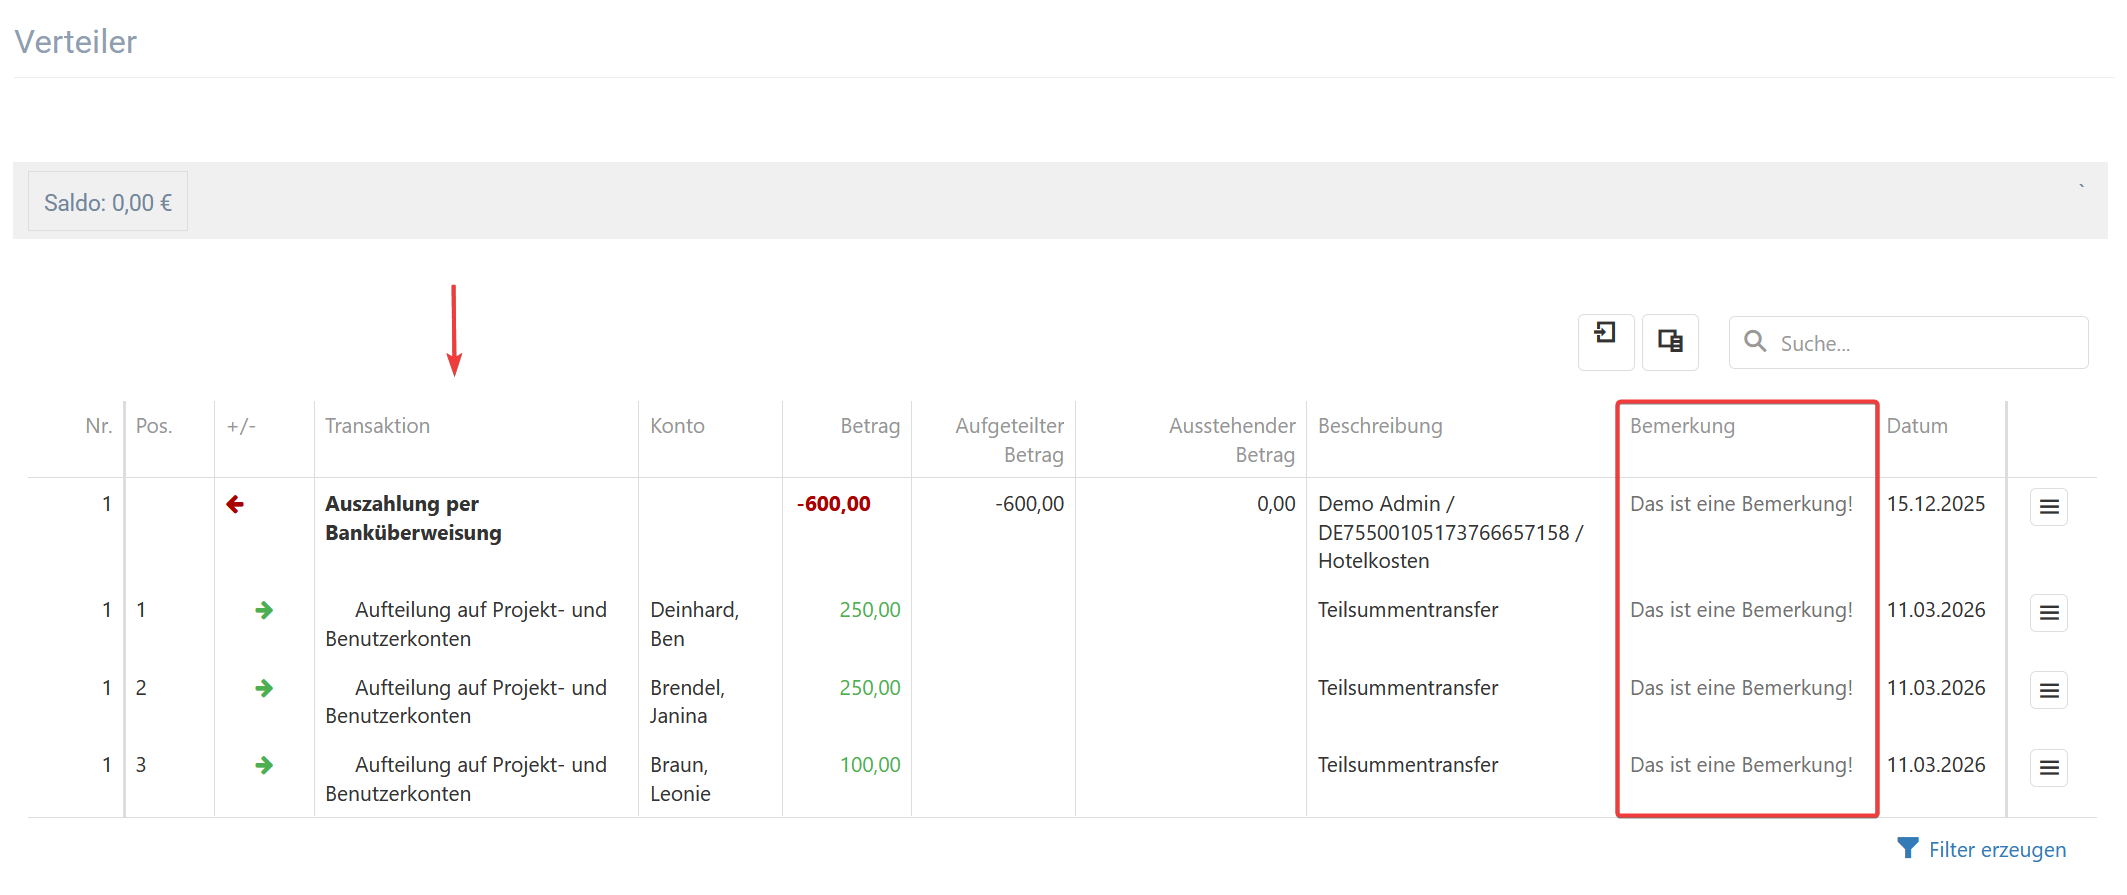Open hamburger menu for Deinhard, Ben row
2127x895 pixels.
[2048, 613]
